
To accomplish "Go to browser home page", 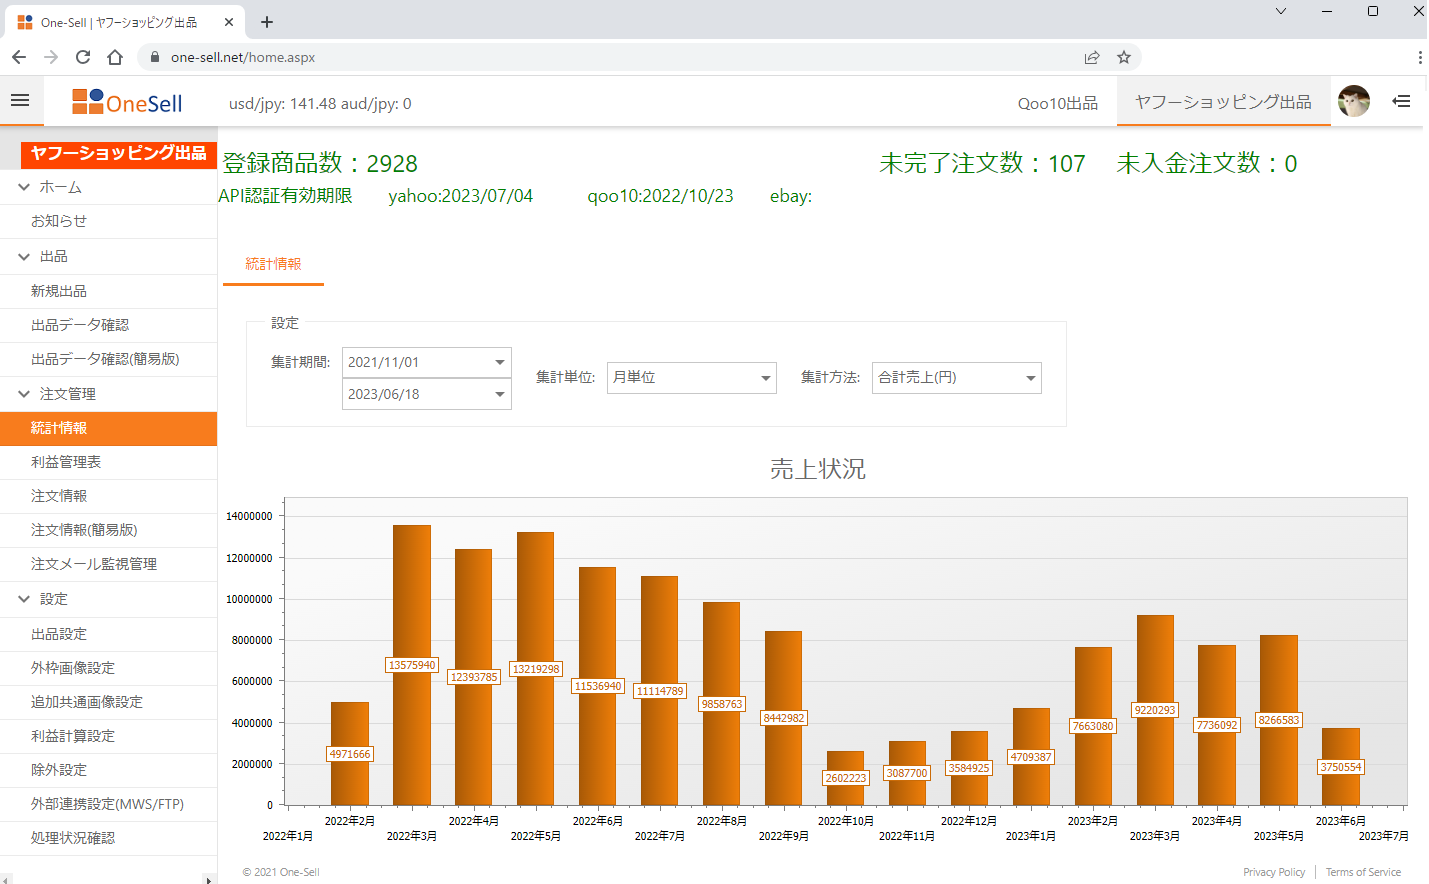I will pos(115,57).
